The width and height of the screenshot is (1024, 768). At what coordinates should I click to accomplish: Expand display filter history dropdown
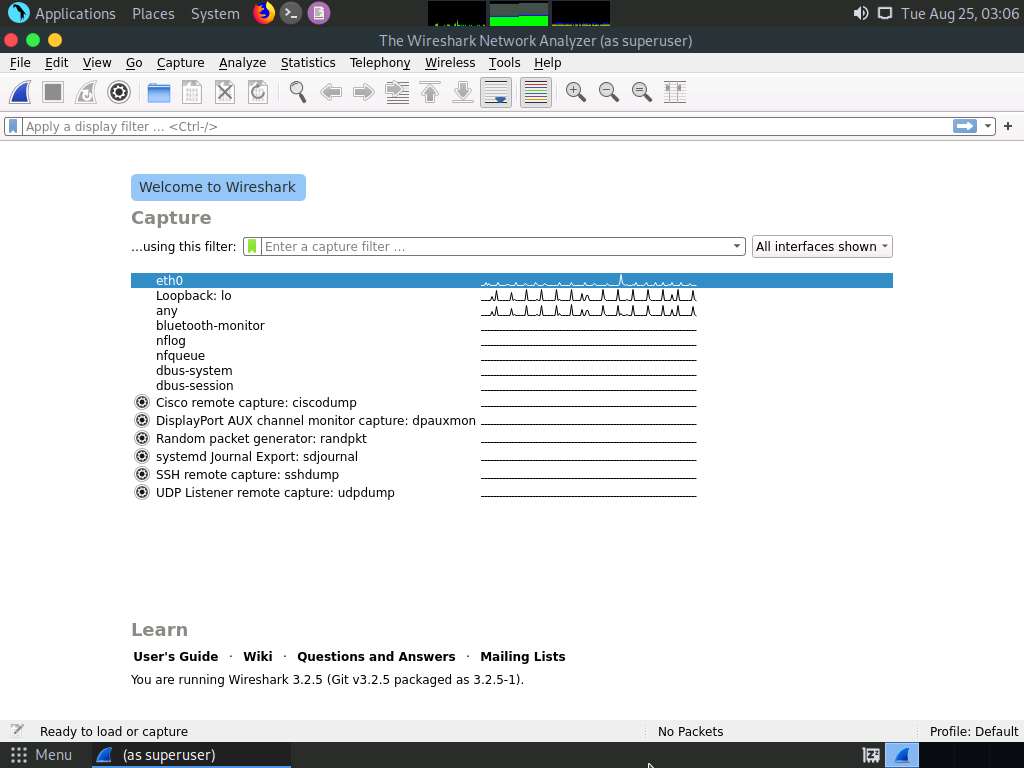pos(987,126)
